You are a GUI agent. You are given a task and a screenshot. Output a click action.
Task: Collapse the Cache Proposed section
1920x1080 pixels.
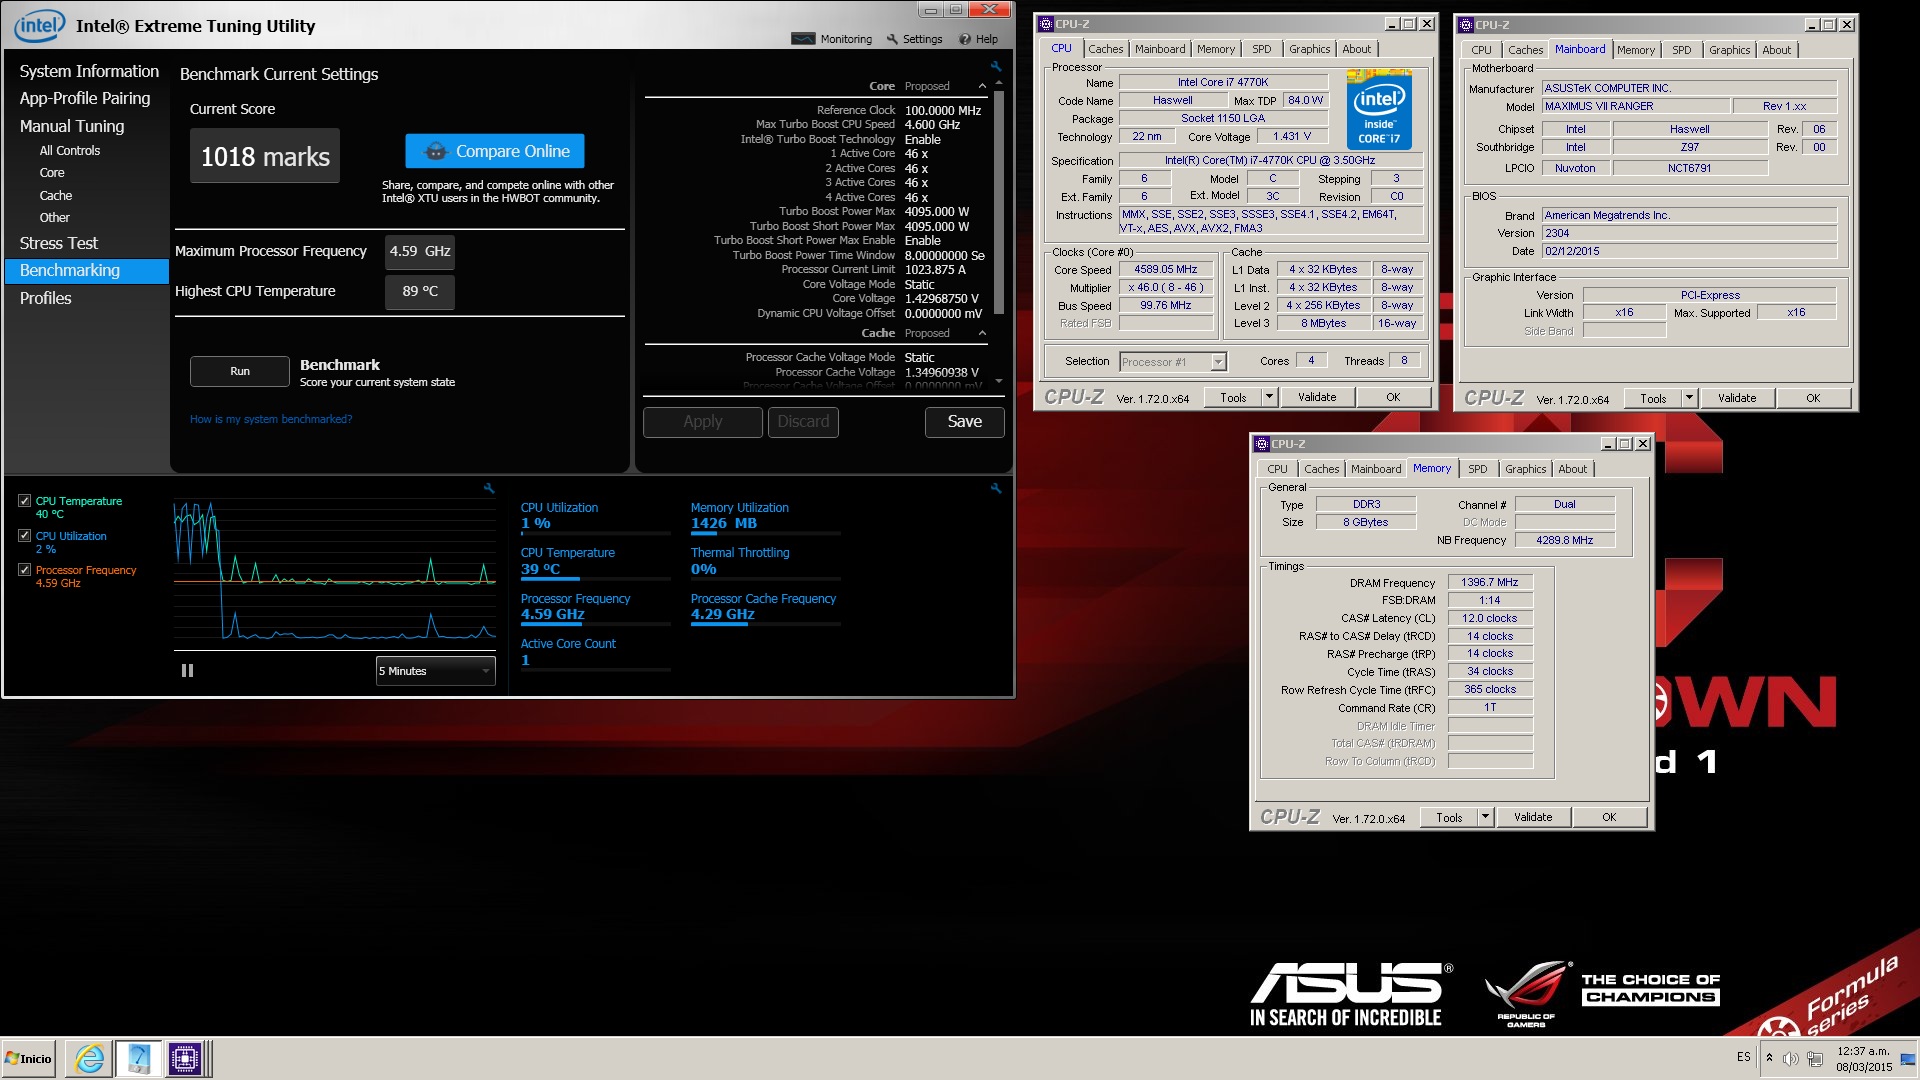[x=982, y=333]
